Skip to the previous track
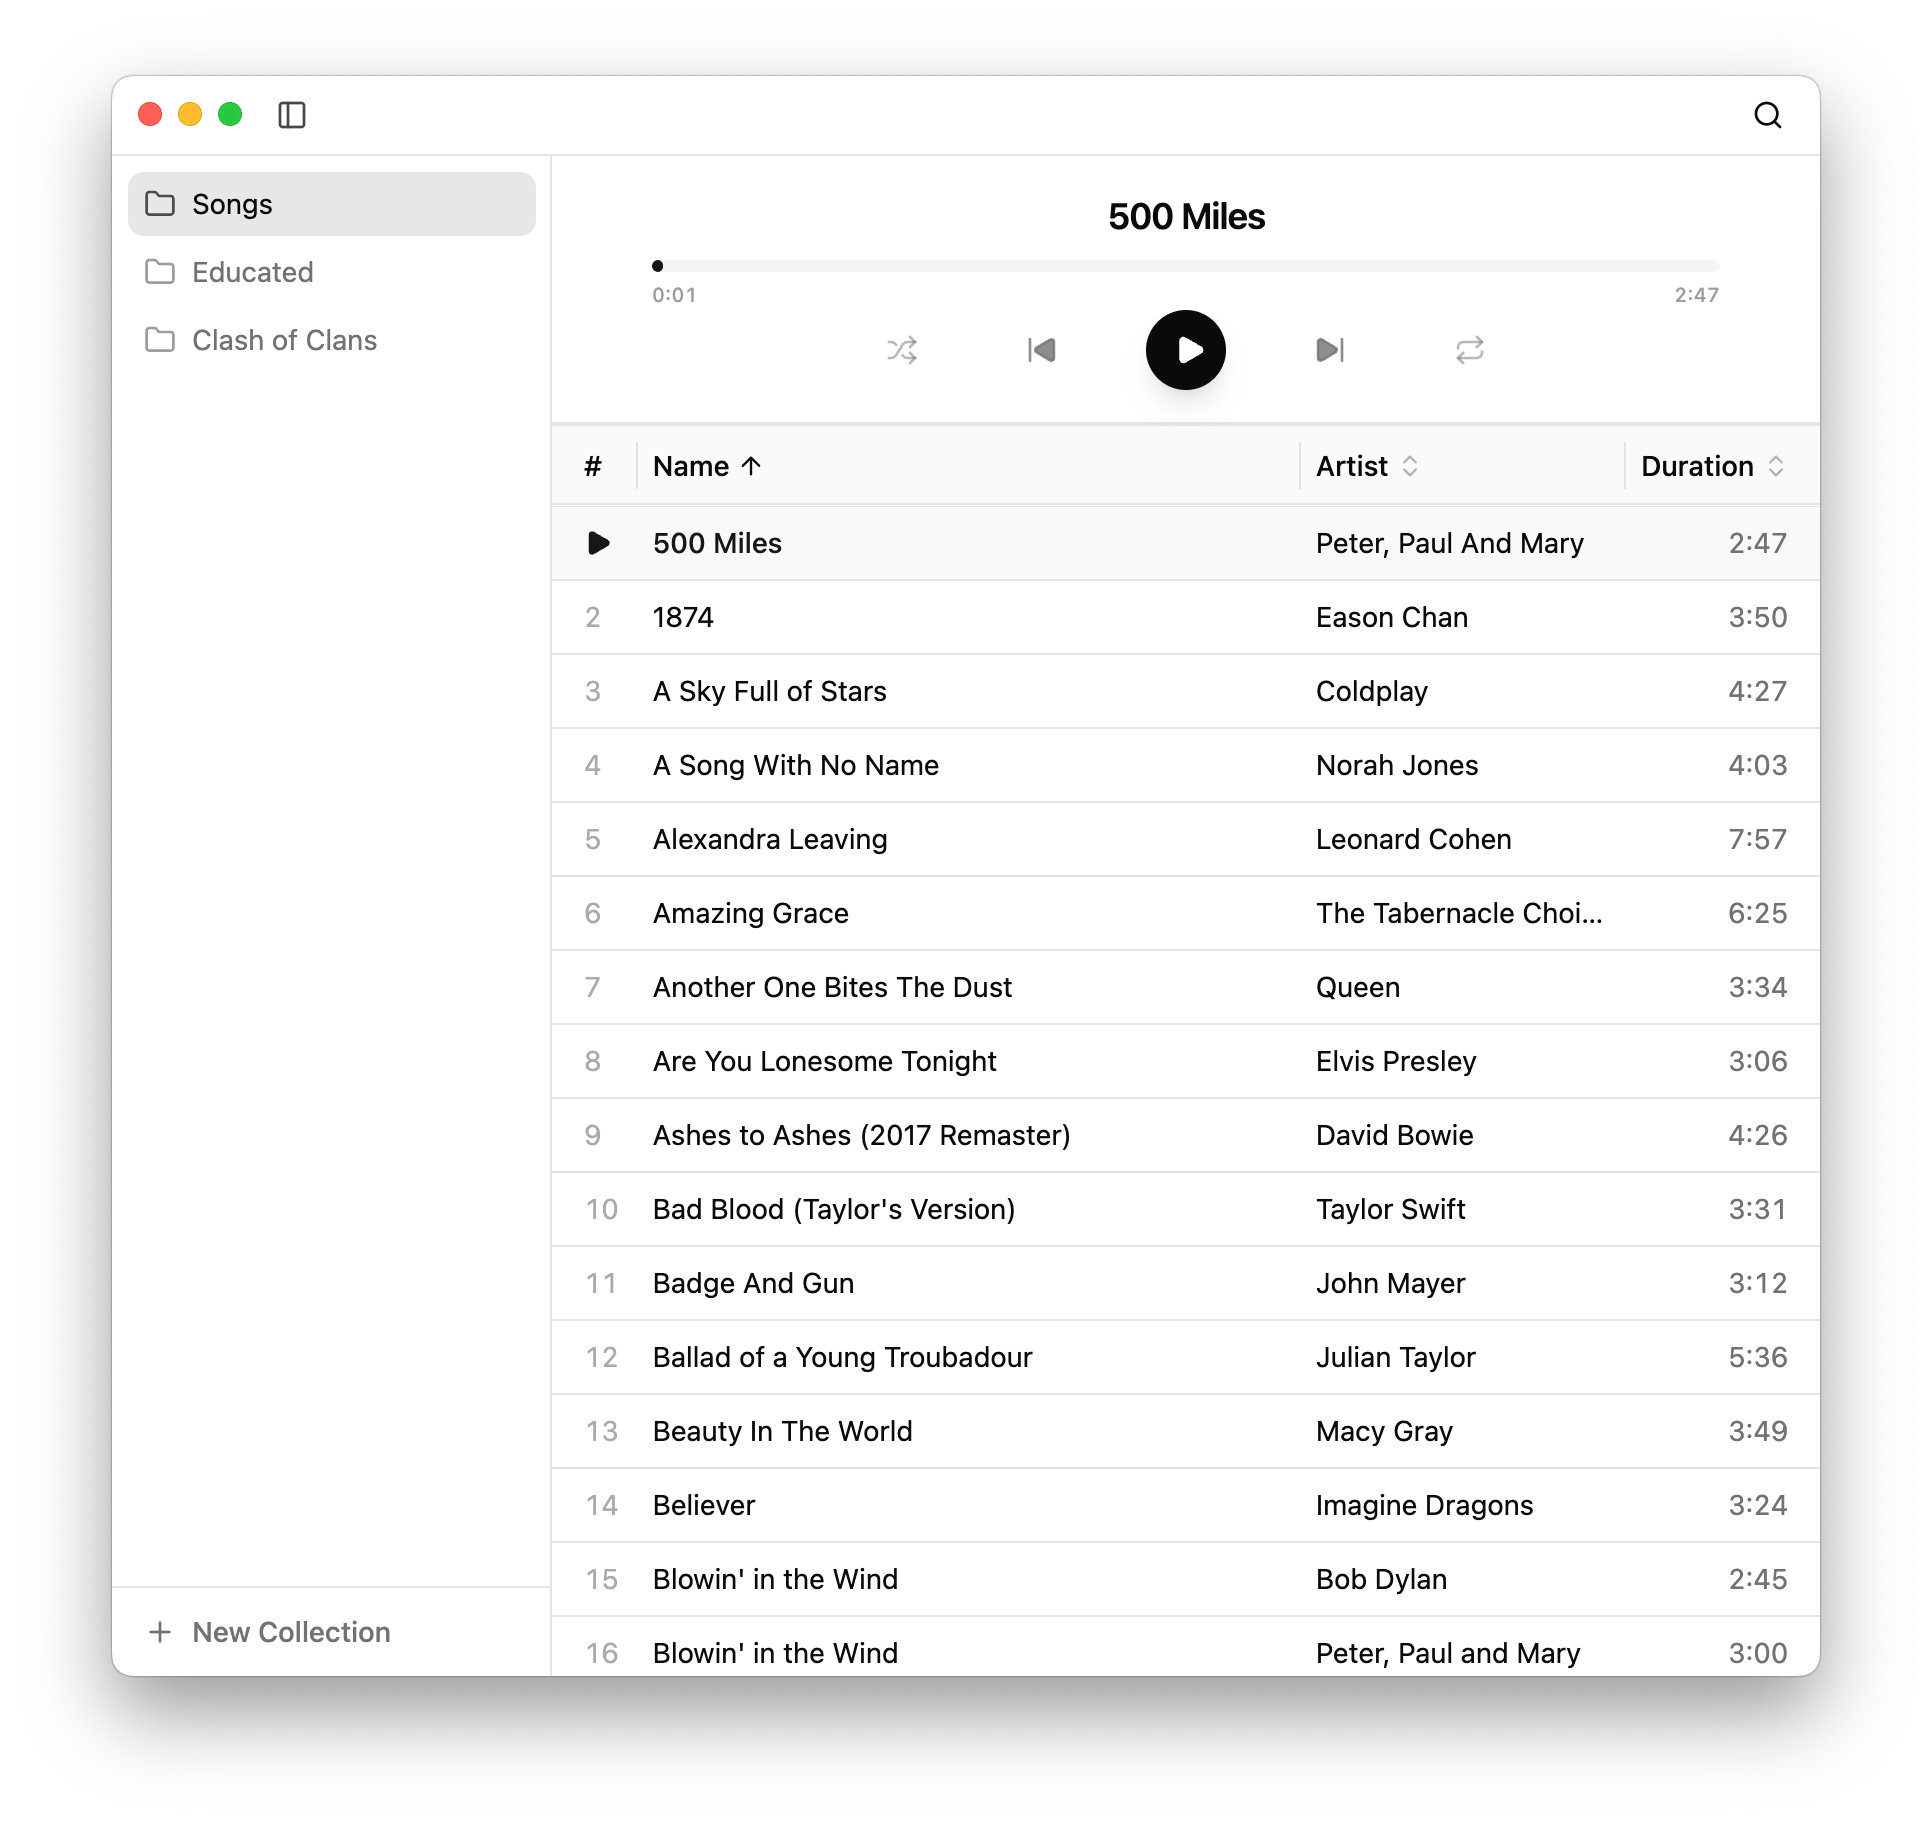 [x=1042, y=350]
